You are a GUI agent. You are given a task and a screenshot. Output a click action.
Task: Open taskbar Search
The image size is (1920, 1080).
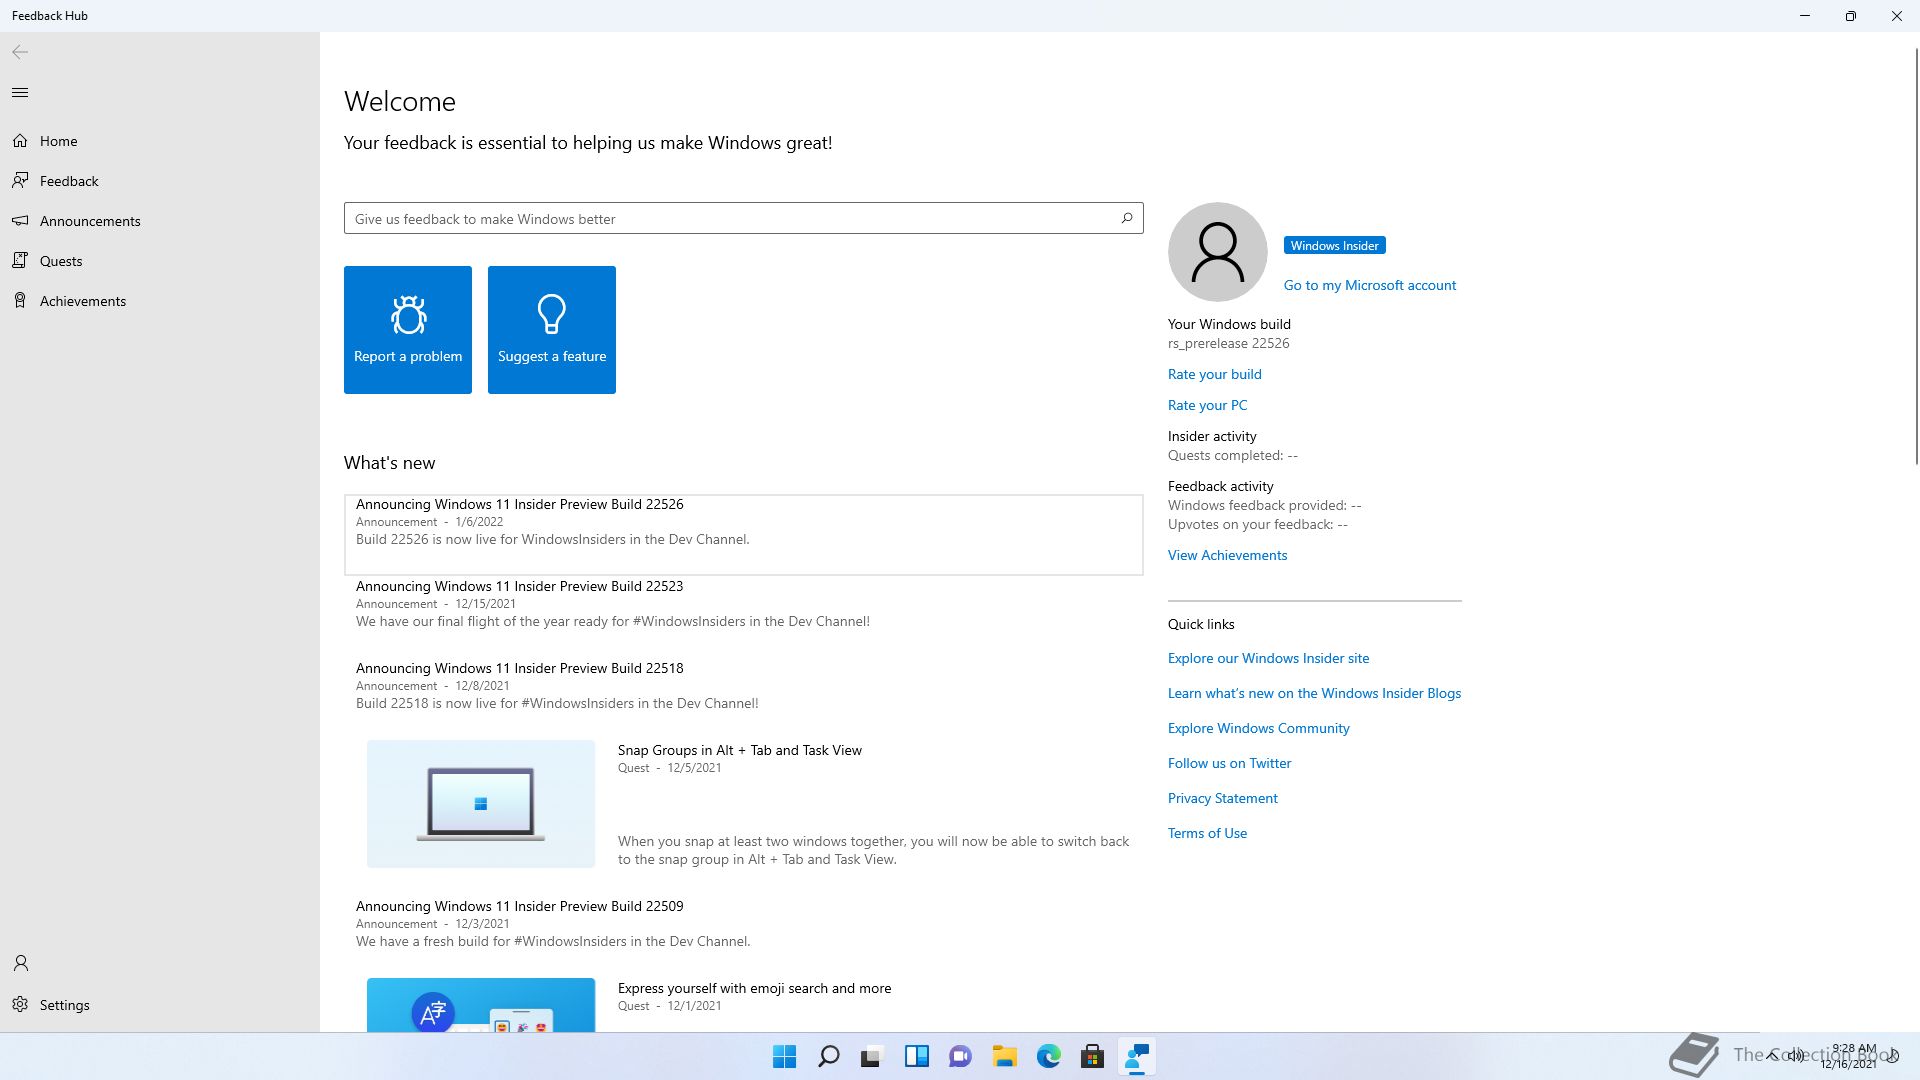[x=828, y=1056]
